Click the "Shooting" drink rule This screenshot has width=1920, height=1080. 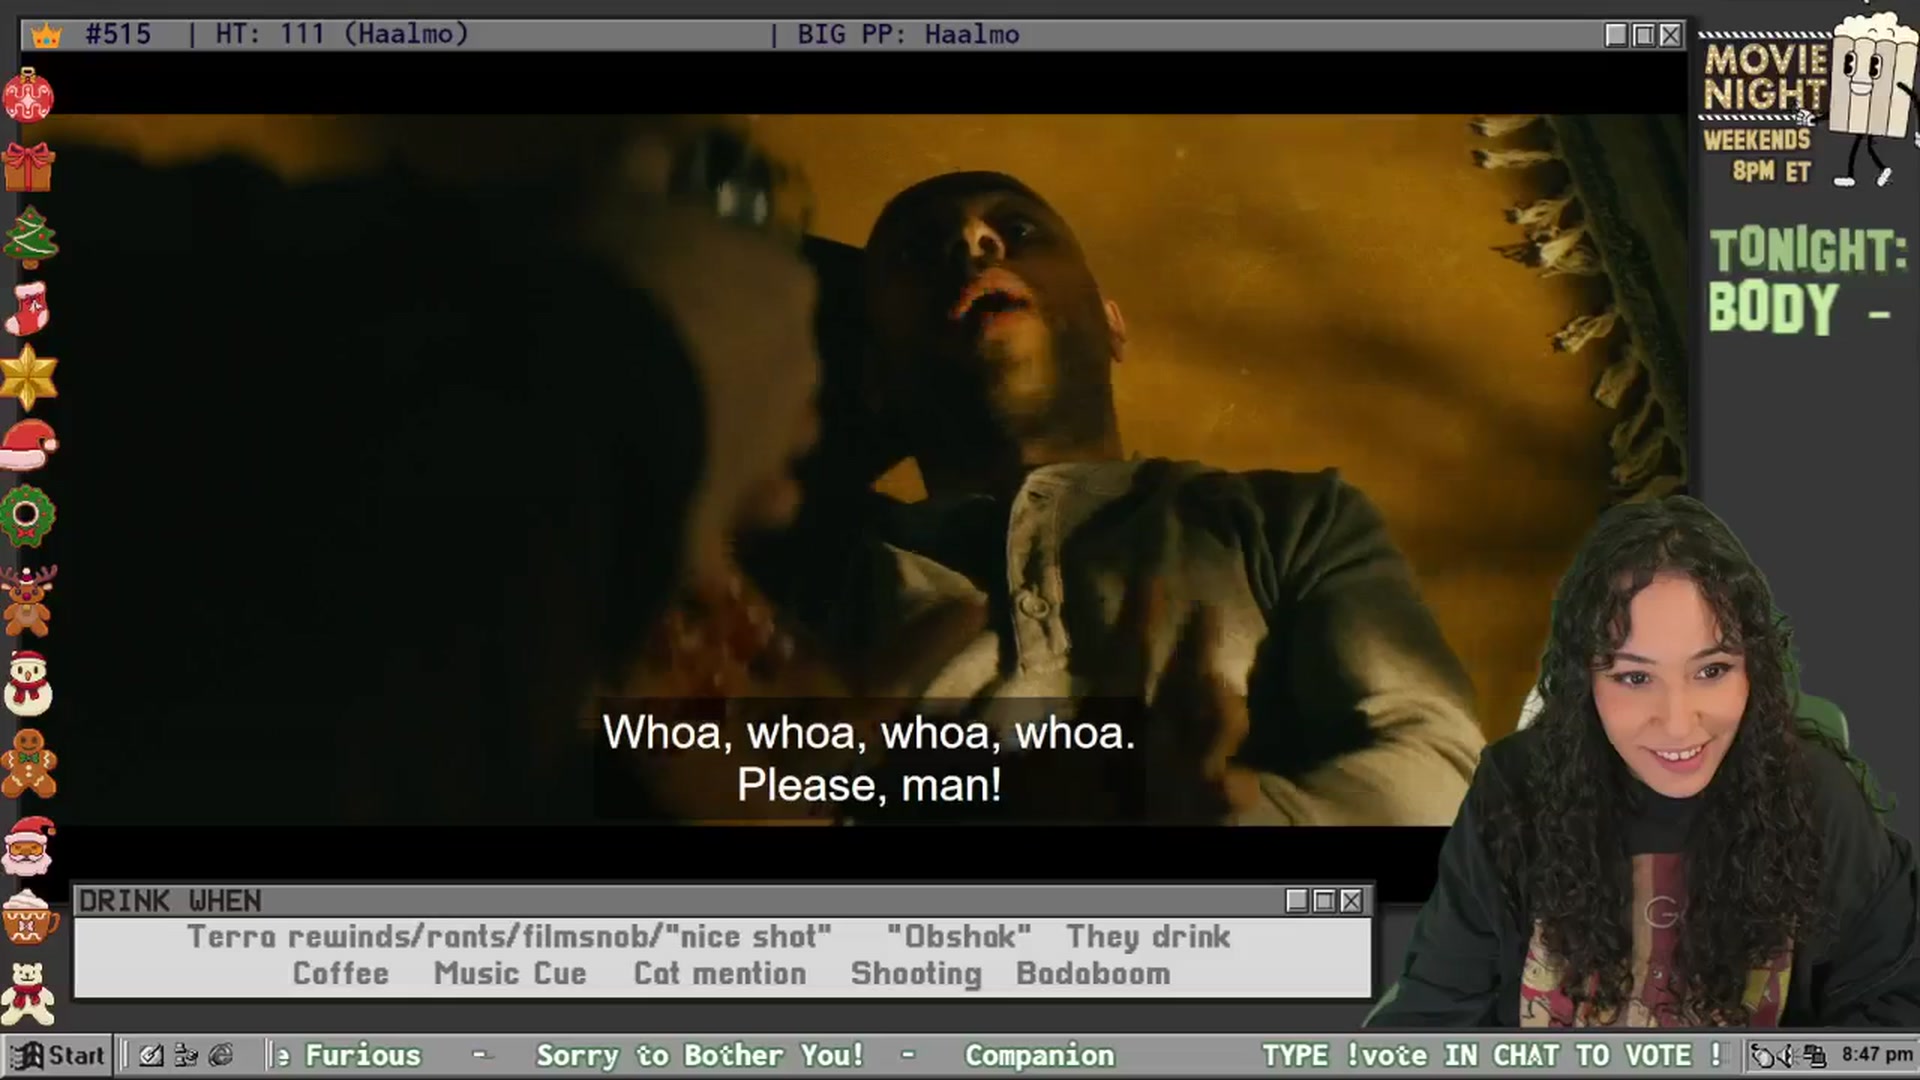[x=916, y=974]
